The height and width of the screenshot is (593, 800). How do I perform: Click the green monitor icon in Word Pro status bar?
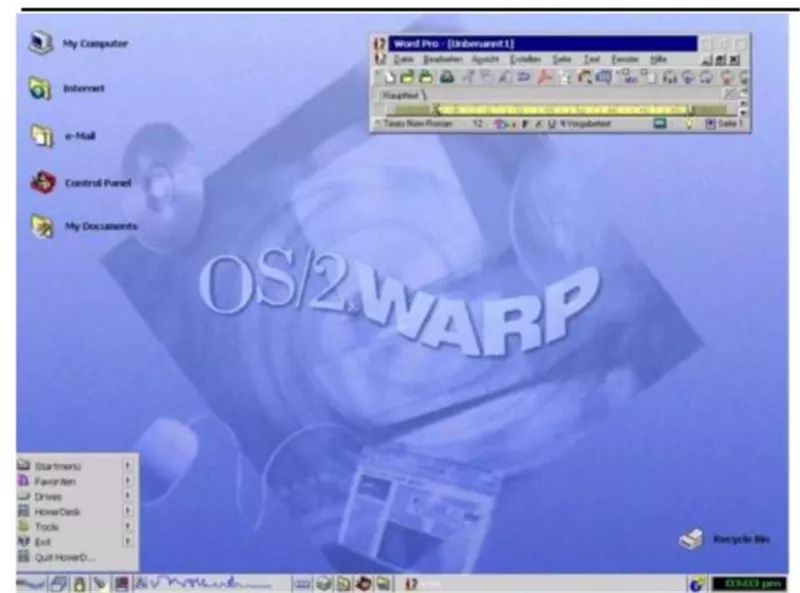click(660, 123)
